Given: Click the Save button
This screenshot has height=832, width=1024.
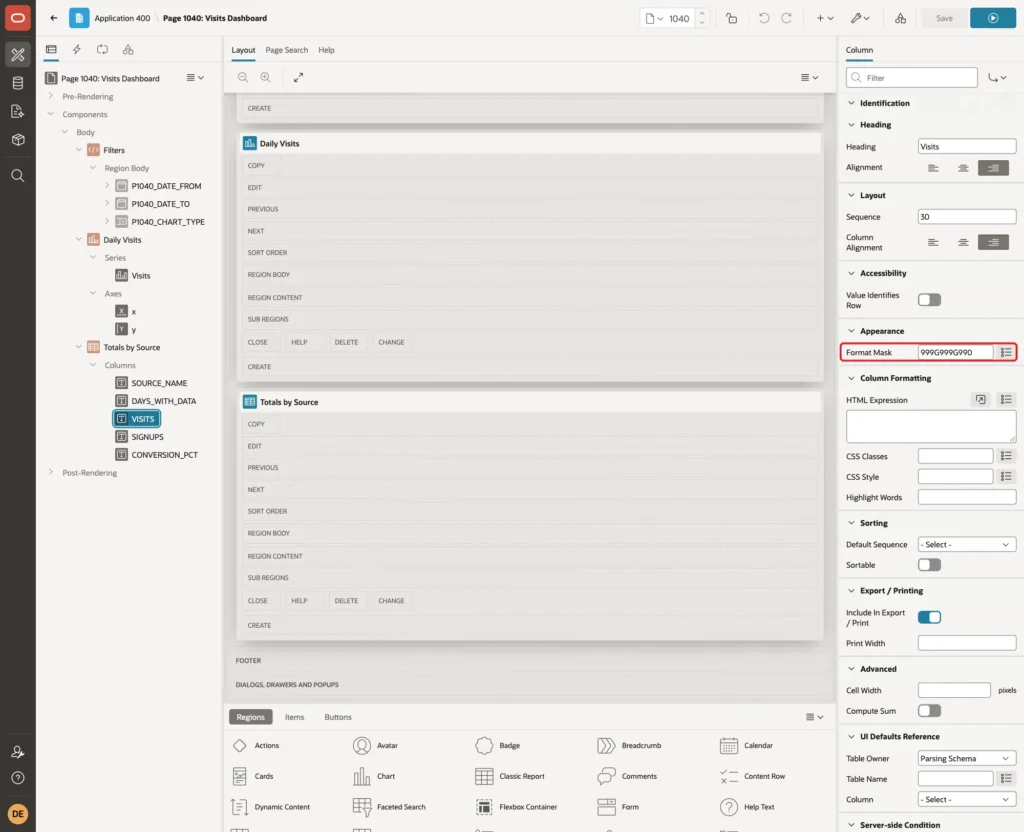Looking at the screenshot, I should point(944,18).
